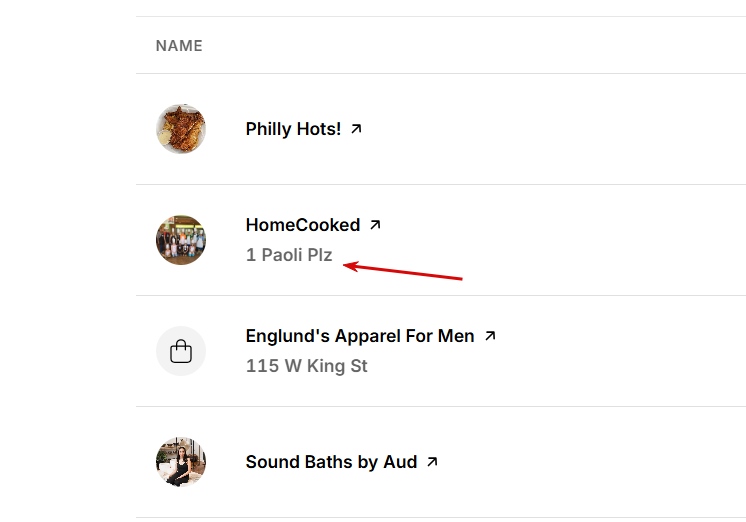Open the Philly Hots! food photo thumbnail

181,129
